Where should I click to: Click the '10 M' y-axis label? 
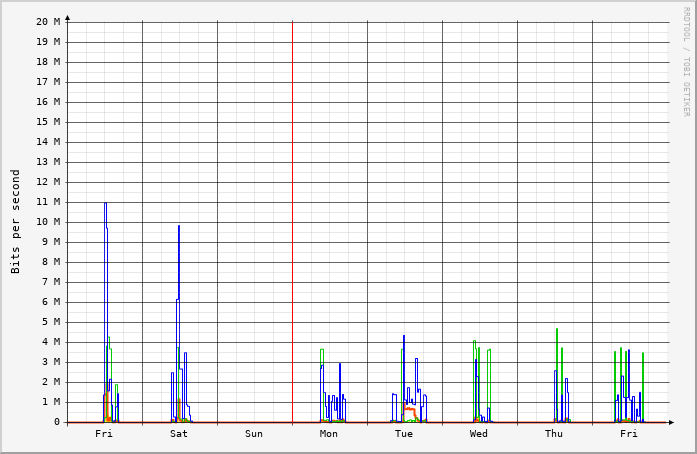coord(48,222)
